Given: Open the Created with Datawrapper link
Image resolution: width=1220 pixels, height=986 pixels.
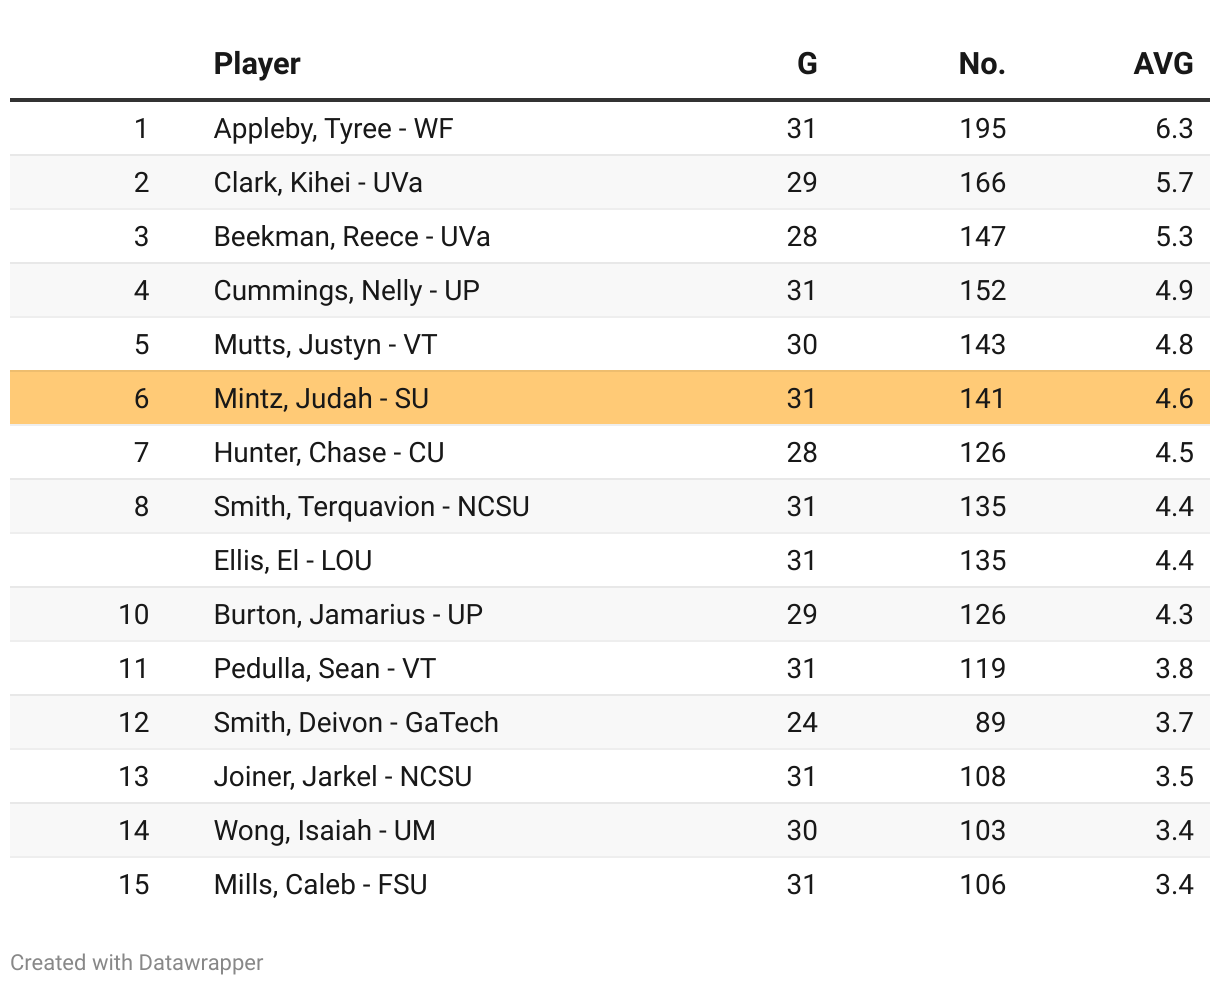Looking at the screenshot, I should [137, 963].
